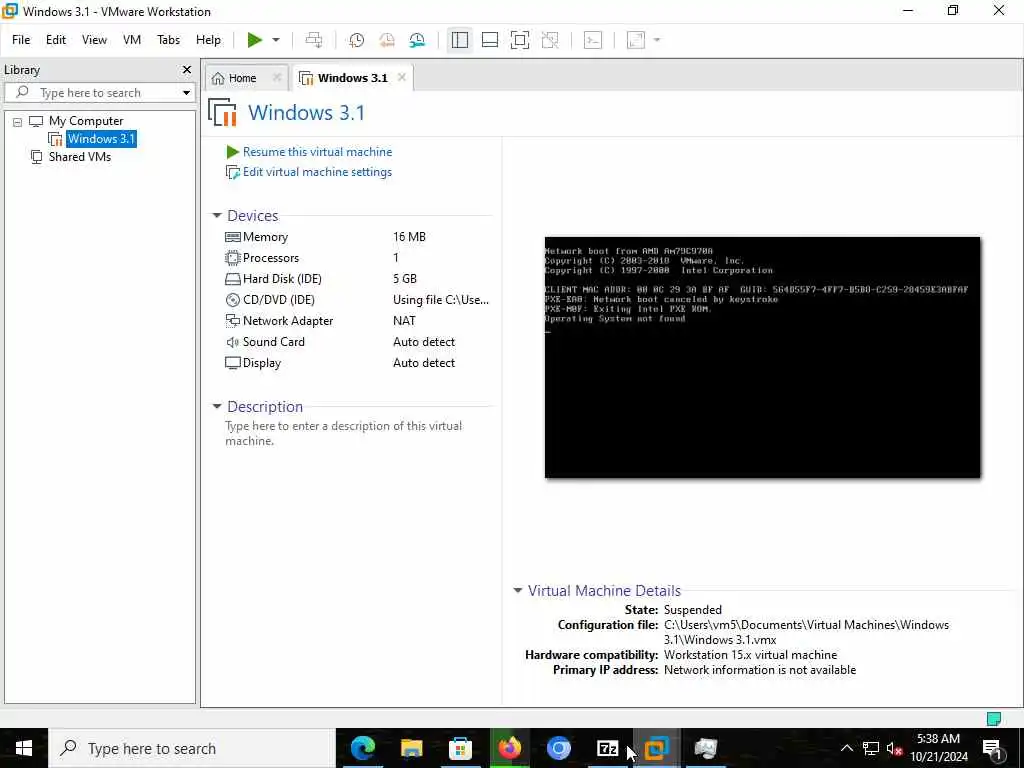1024x768 pixels.
Task: Click the Suspended state value
Action: (x=693, y=610)
